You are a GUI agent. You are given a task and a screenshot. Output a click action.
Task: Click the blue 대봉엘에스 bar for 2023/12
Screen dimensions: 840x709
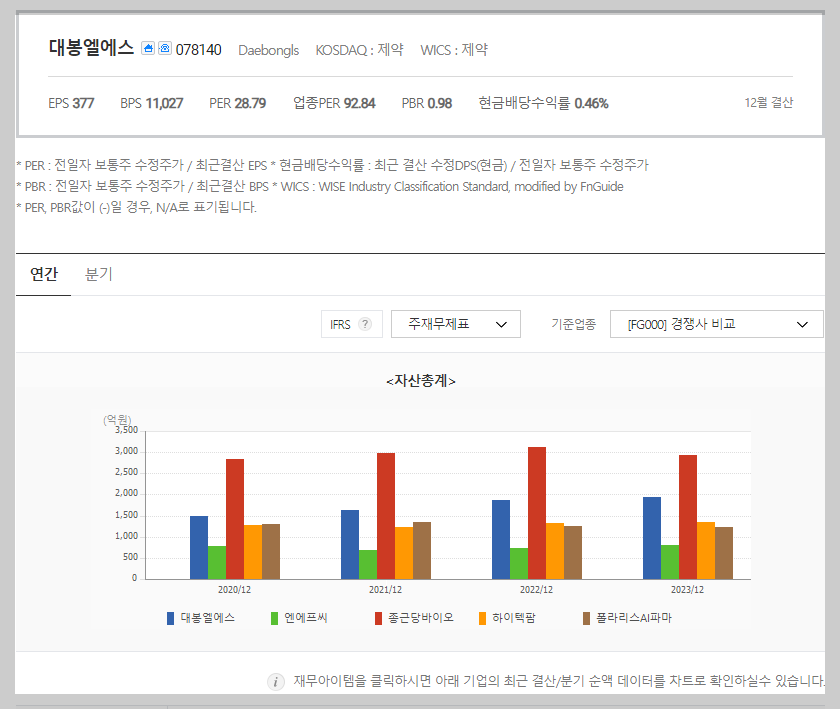(x=652, y=538)
